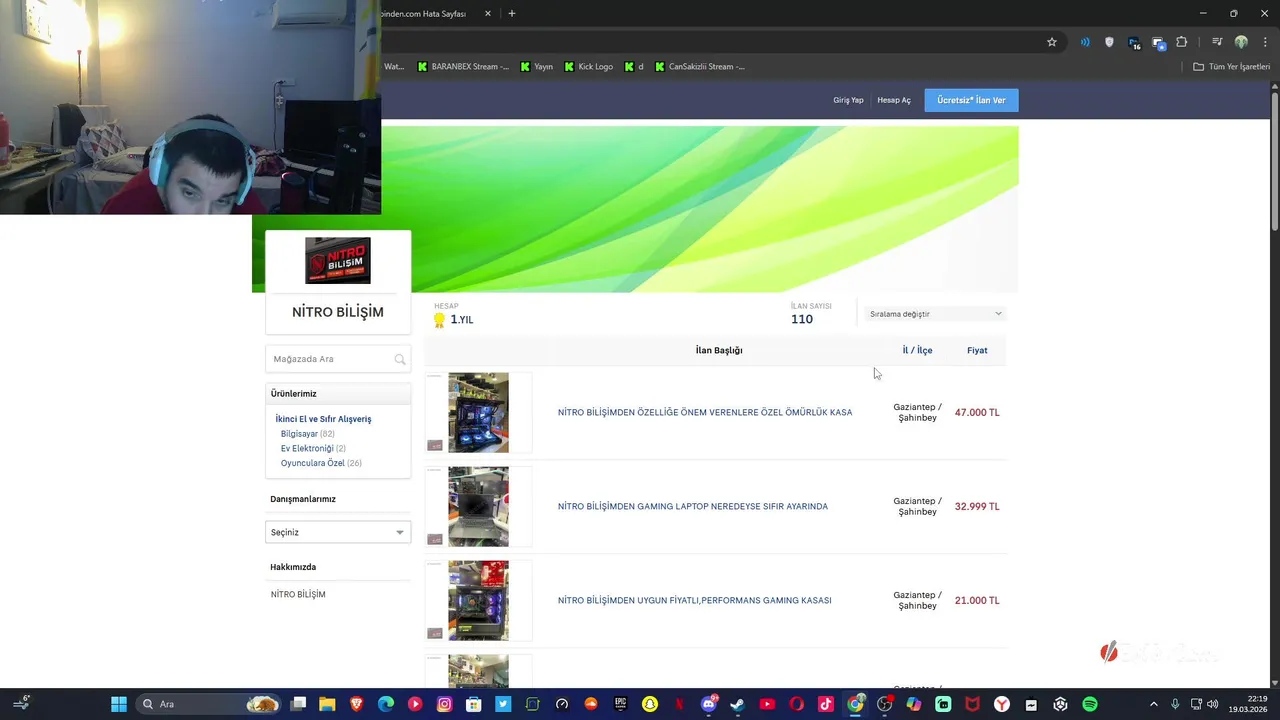Open Instagram from taskbar

click(x=445, y=704)
